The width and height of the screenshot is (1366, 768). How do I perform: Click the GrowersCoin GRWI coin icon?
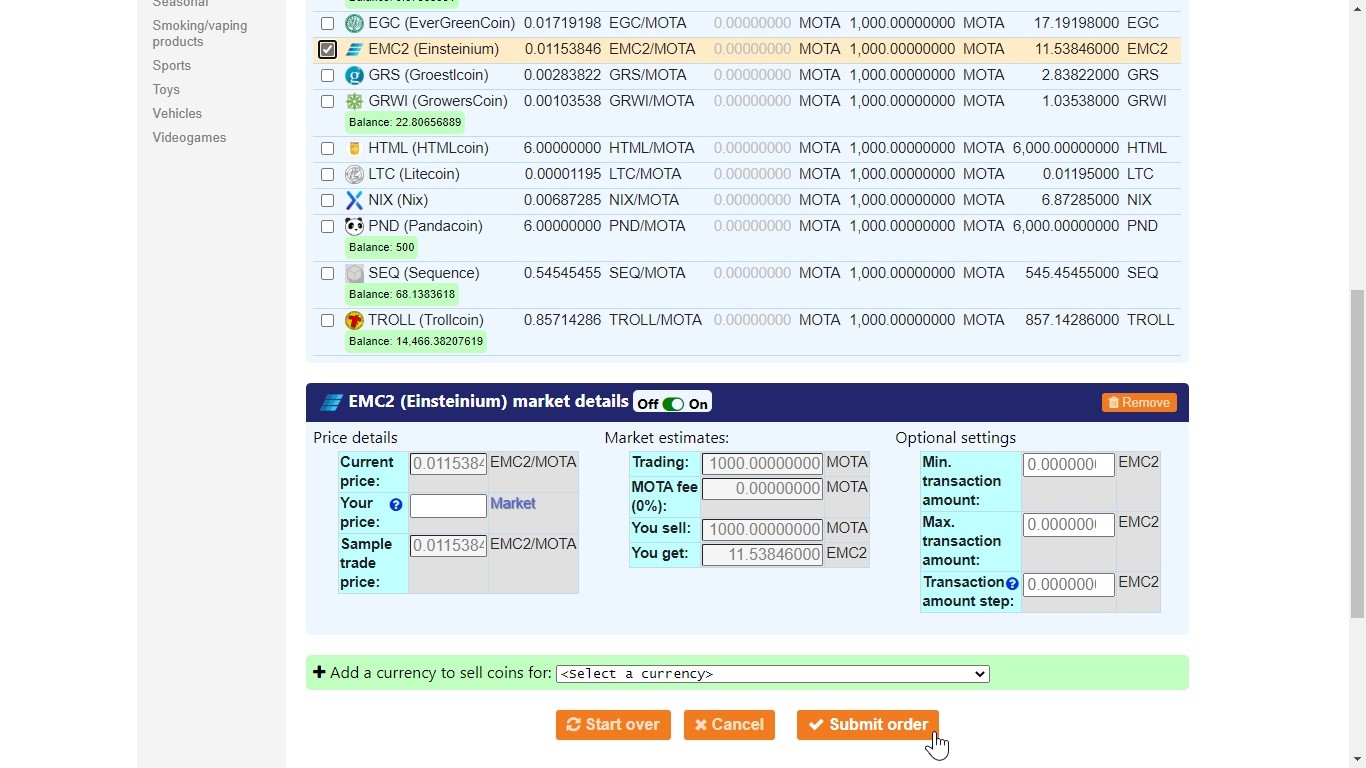(x=354, y=101)
